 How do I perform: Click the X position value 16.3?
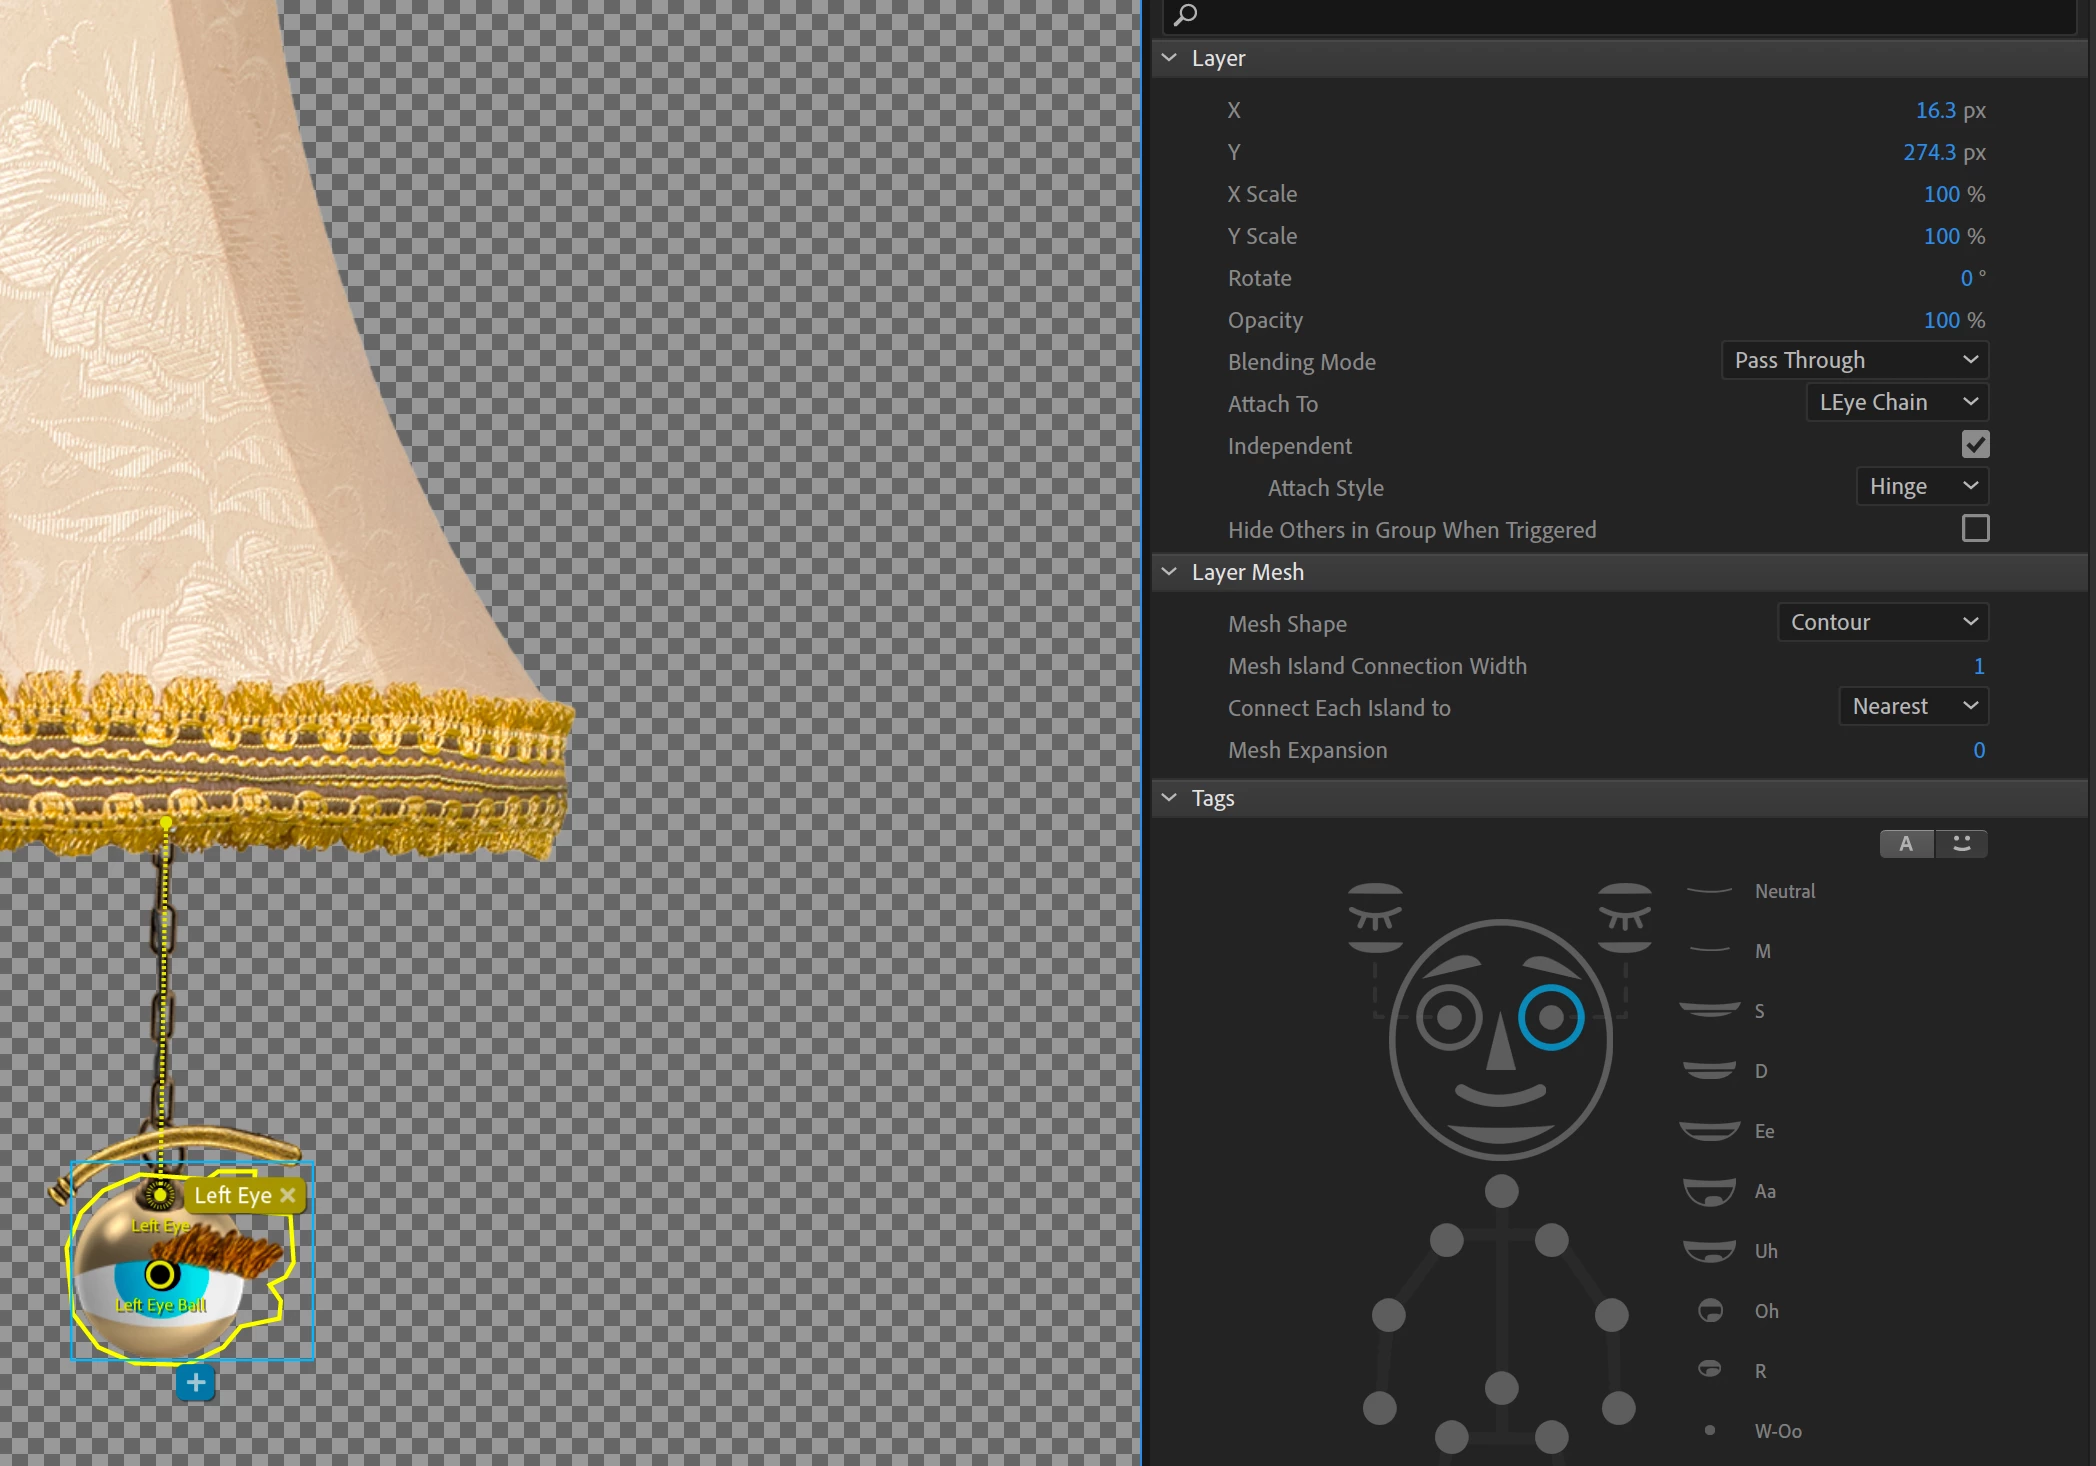[x=1935, y=110]
